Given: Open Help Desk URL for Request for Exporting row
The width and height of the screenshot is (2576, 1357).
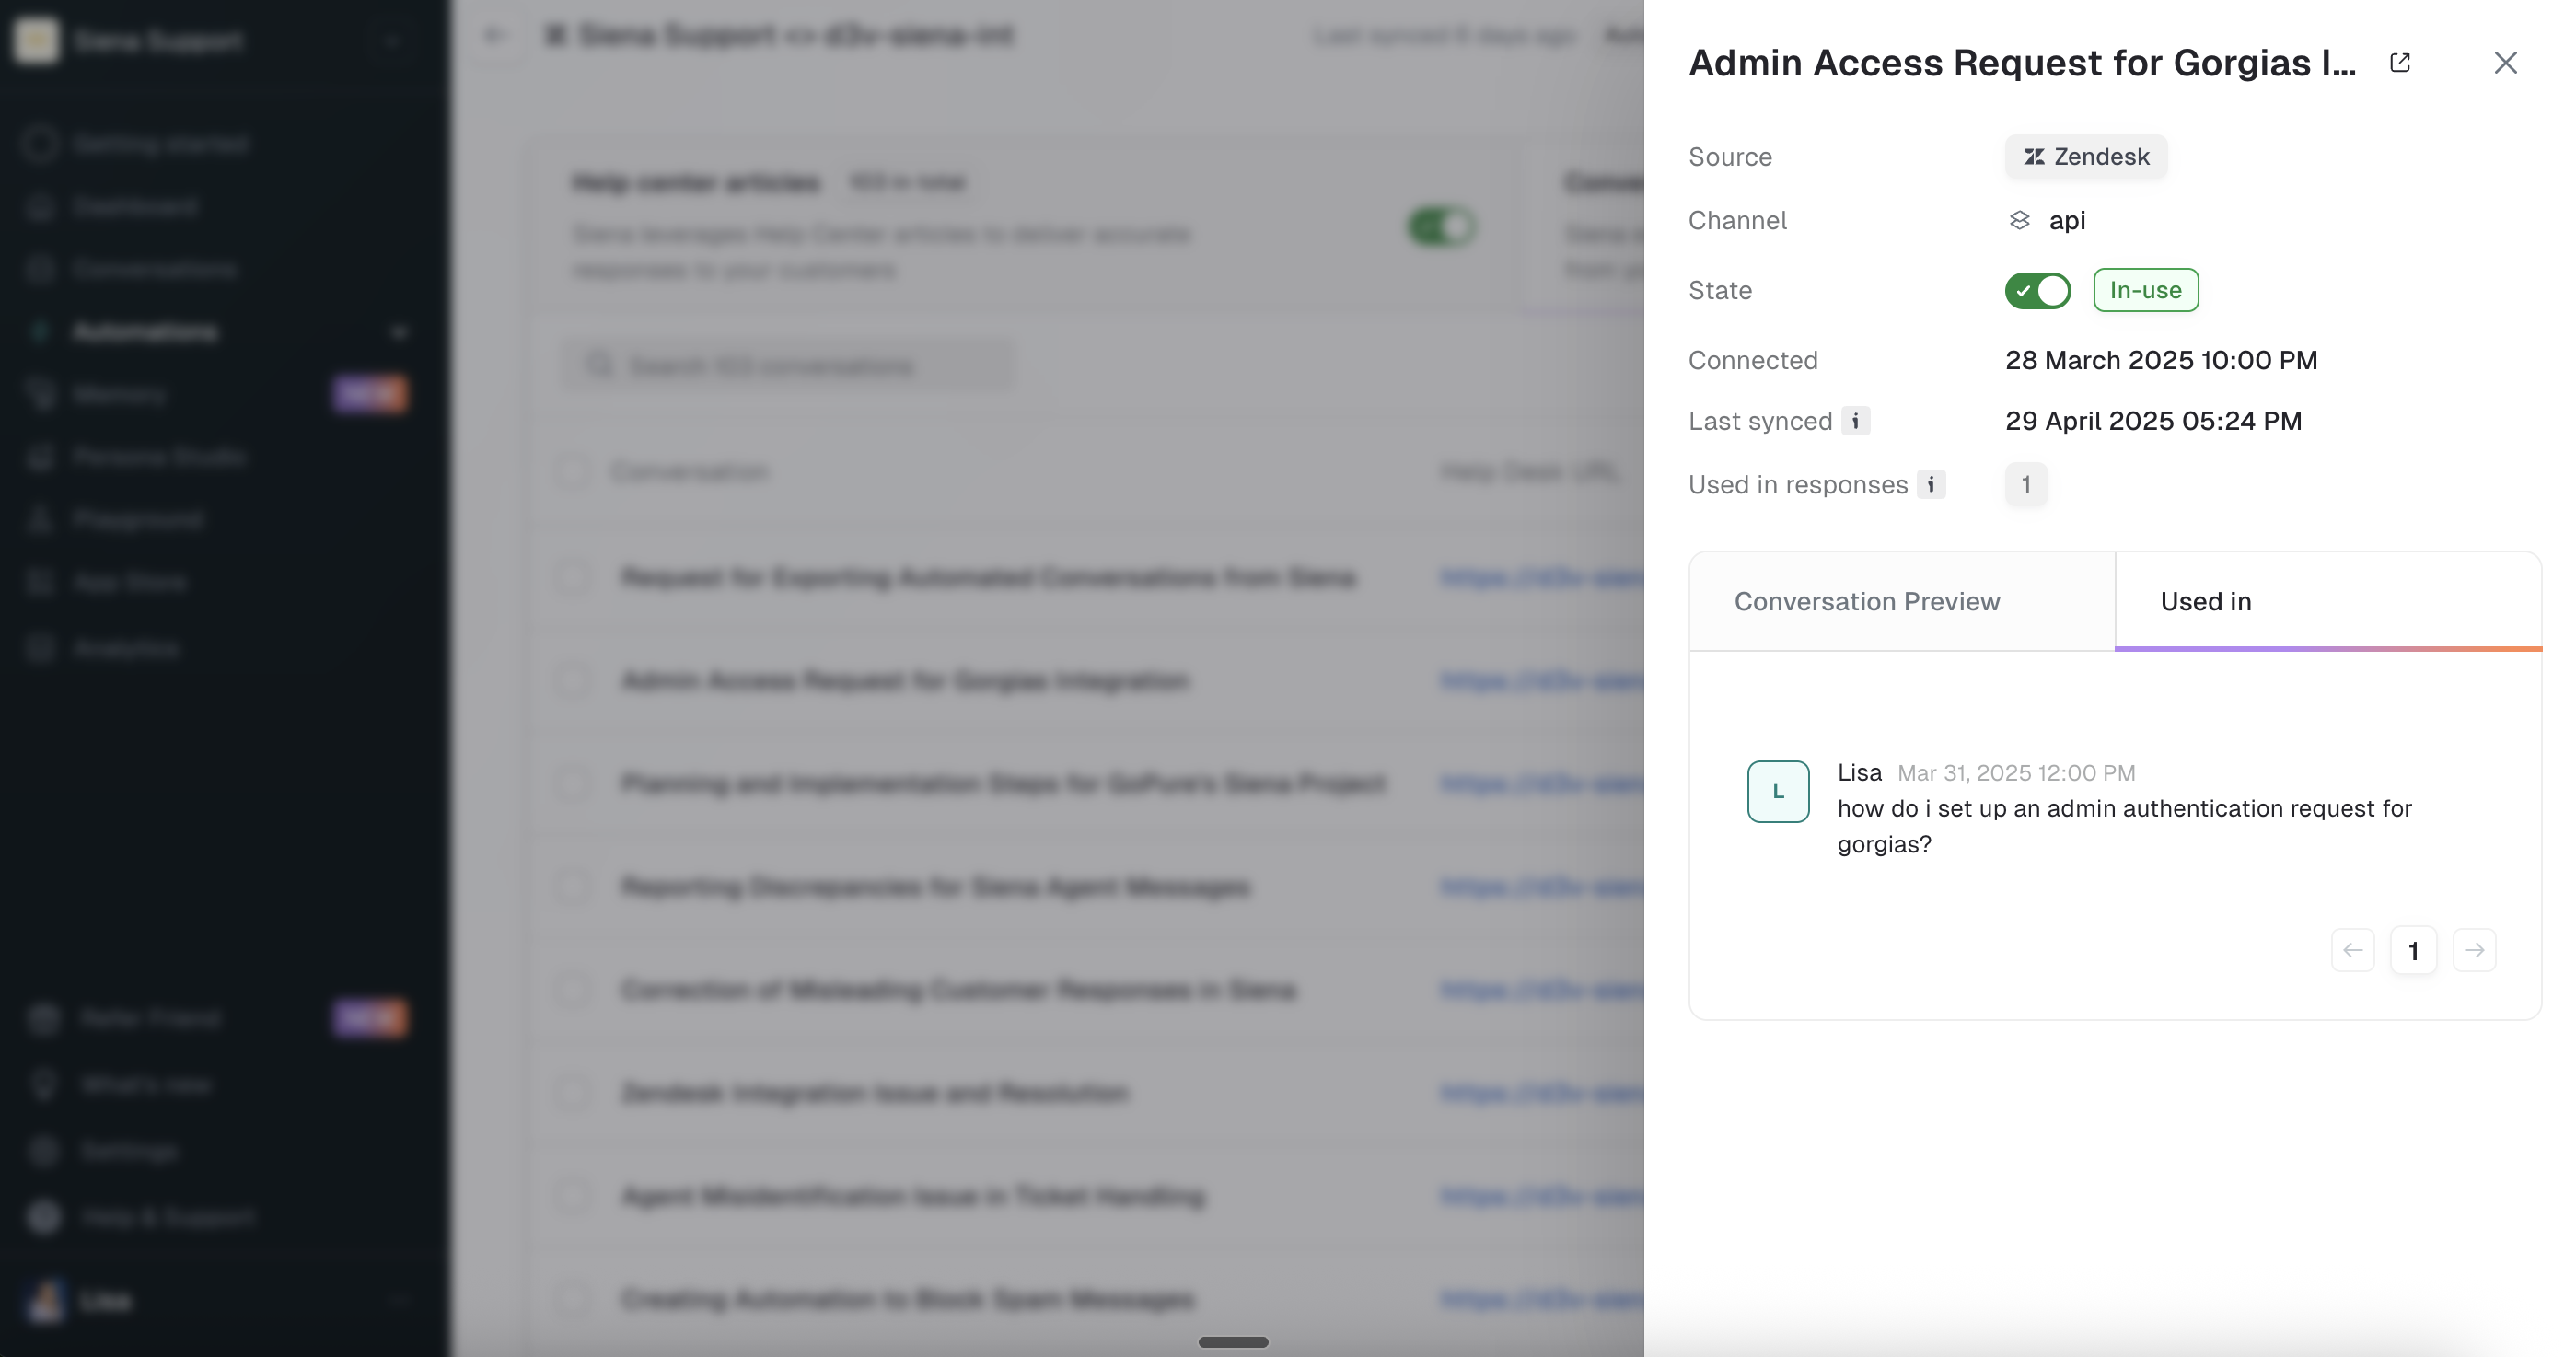Looking at the screenshot, I should pyautogui.click(x=1541, y=578).
